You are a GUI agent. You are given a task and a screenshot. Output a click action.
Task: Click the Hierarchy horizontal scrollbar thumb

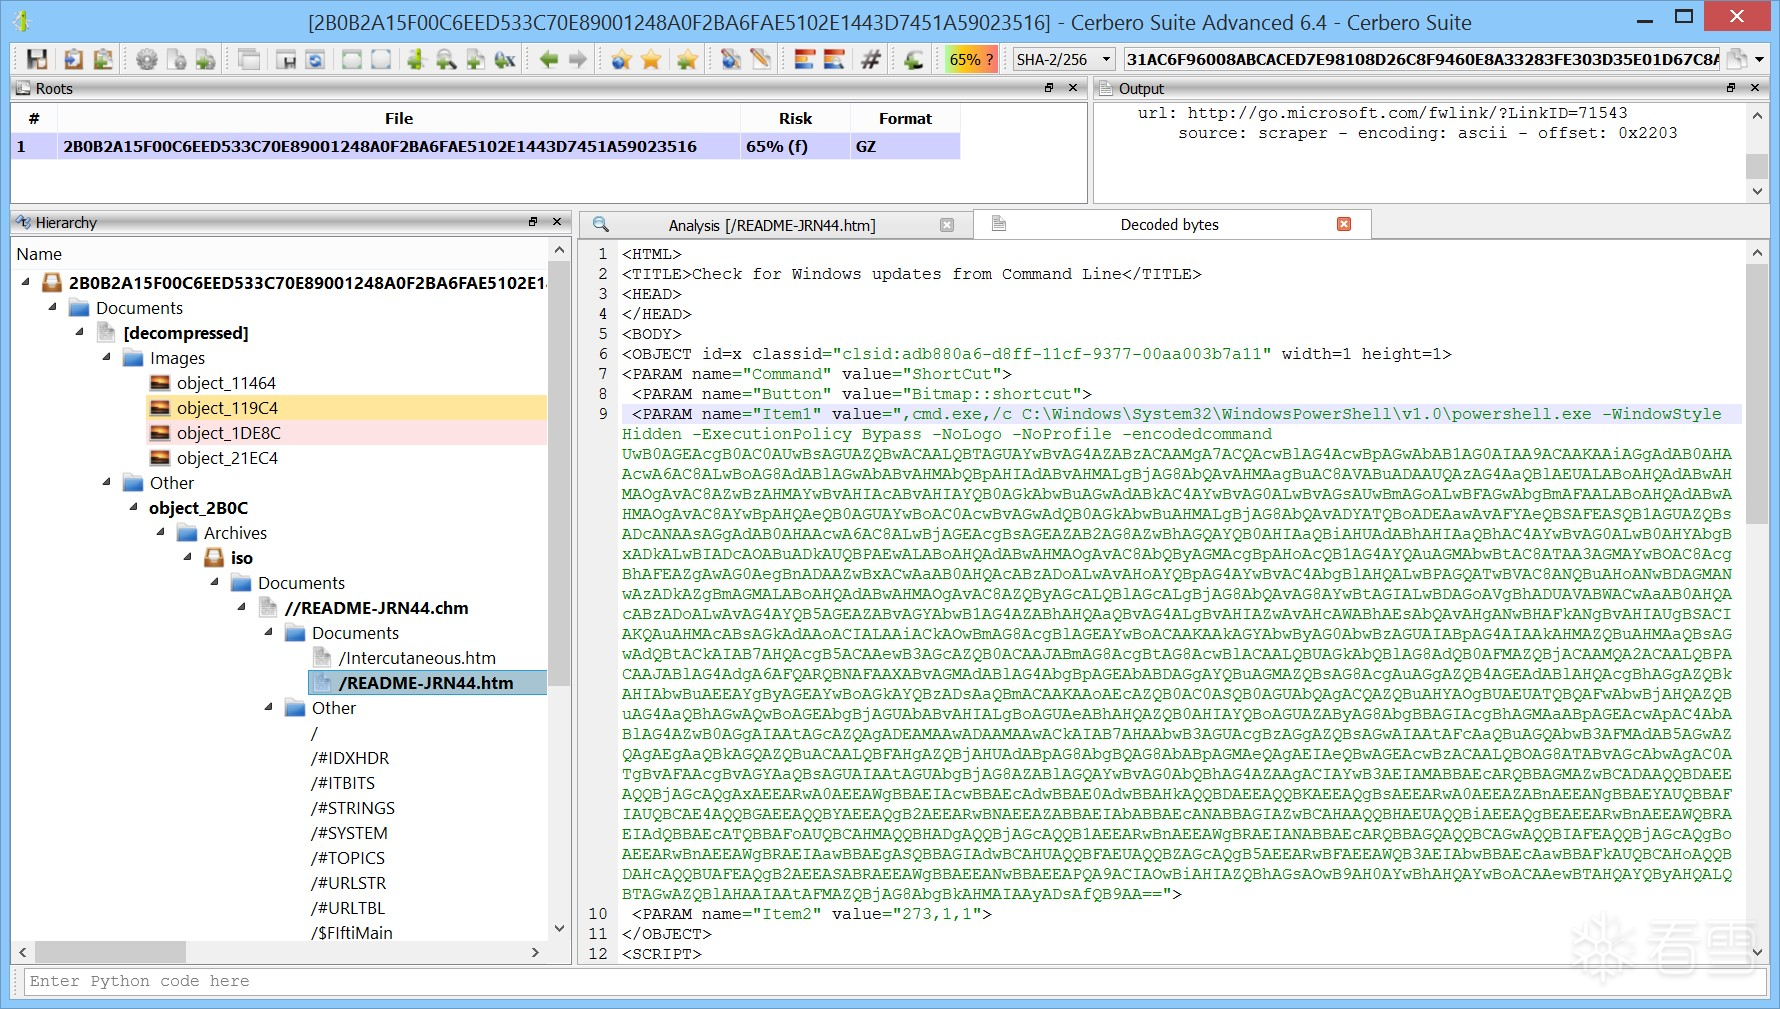pyautogui.click(x=110, y=952)
